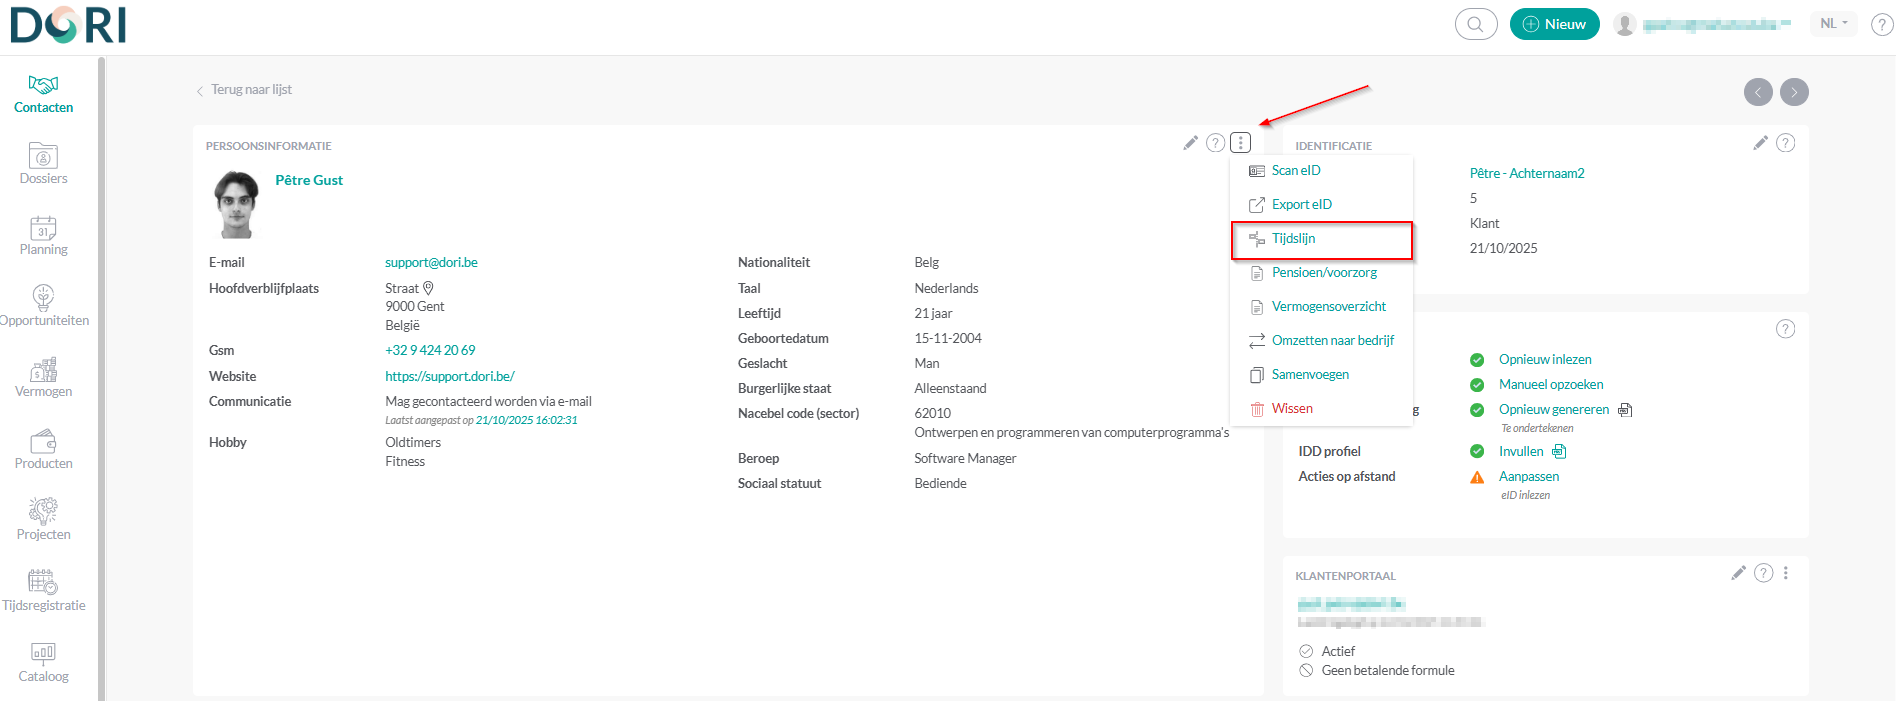Click the contact profile photo
1896x701 pixels.
237,205
